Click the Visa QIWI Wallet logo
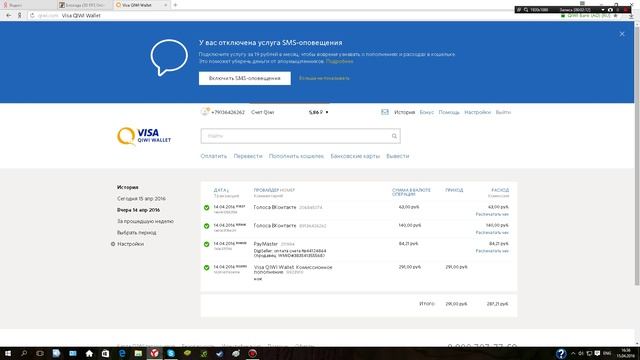640x360 pixels. click(x=144, y=136)
